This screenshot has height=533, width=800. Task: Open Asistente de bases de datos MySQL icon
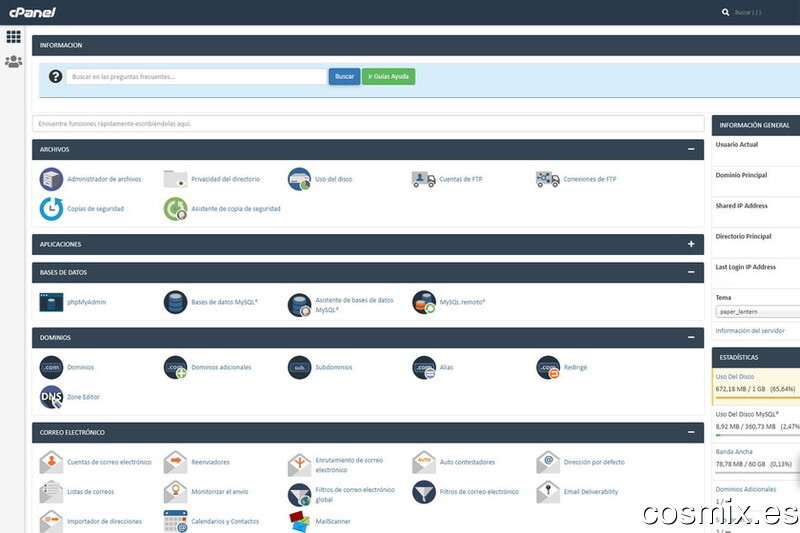[299, 304]
